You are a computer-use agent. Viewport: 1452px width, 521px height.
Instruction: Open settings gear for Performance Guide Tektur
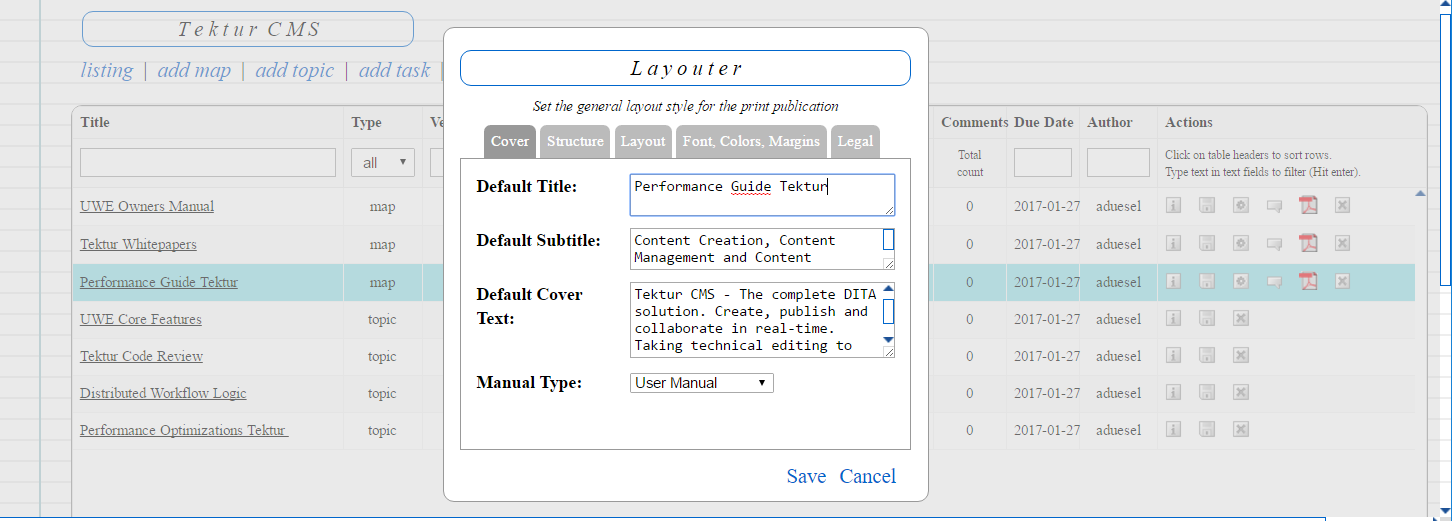click(1240, 282)
